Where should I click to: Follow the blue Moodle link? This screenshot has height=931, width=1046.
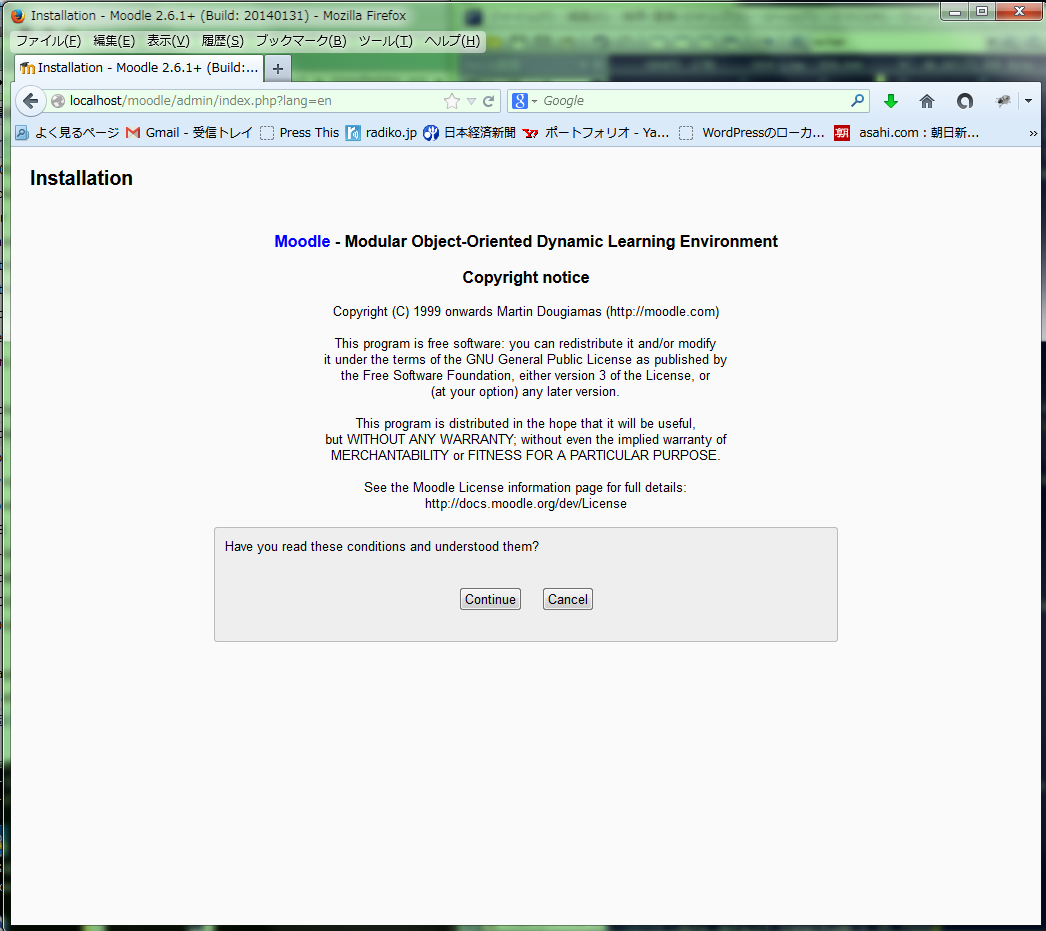pos(302,241)
